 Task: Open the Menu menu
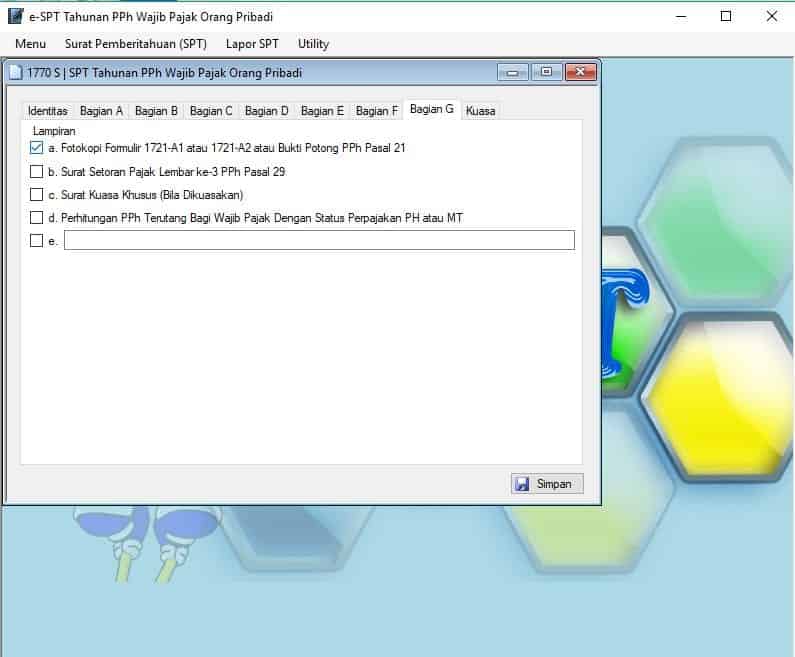click(30, 44)
